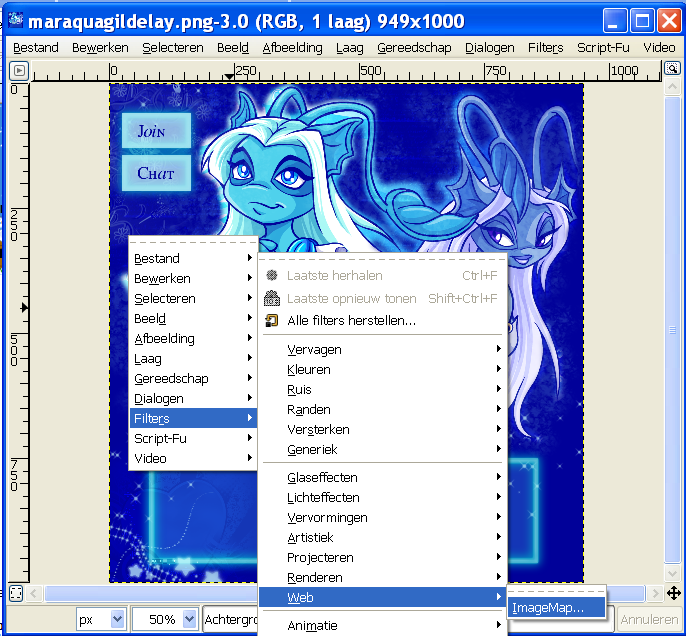Click the GIMP Wilber icon in the title bar
The image size is (686, 636).
coord(15,20)
